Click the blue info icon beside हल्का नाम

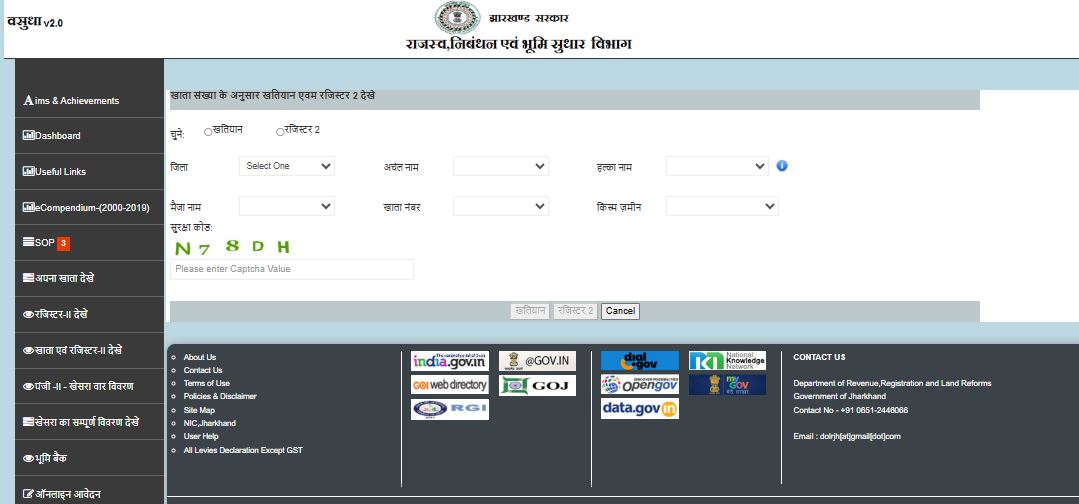coord(782,166)
